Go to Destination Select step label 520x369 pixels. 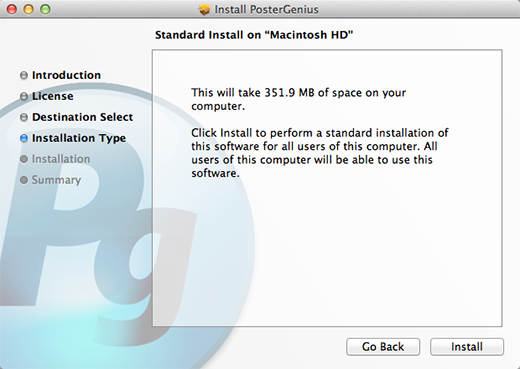pyautogui.click(x=82, y=117)
